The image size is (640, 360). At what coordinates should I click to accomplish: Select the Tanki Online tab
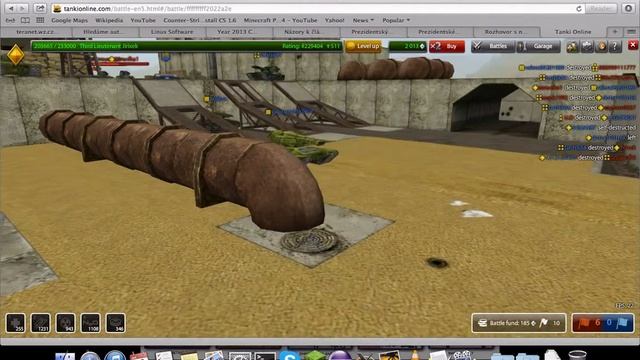point(573,32)
